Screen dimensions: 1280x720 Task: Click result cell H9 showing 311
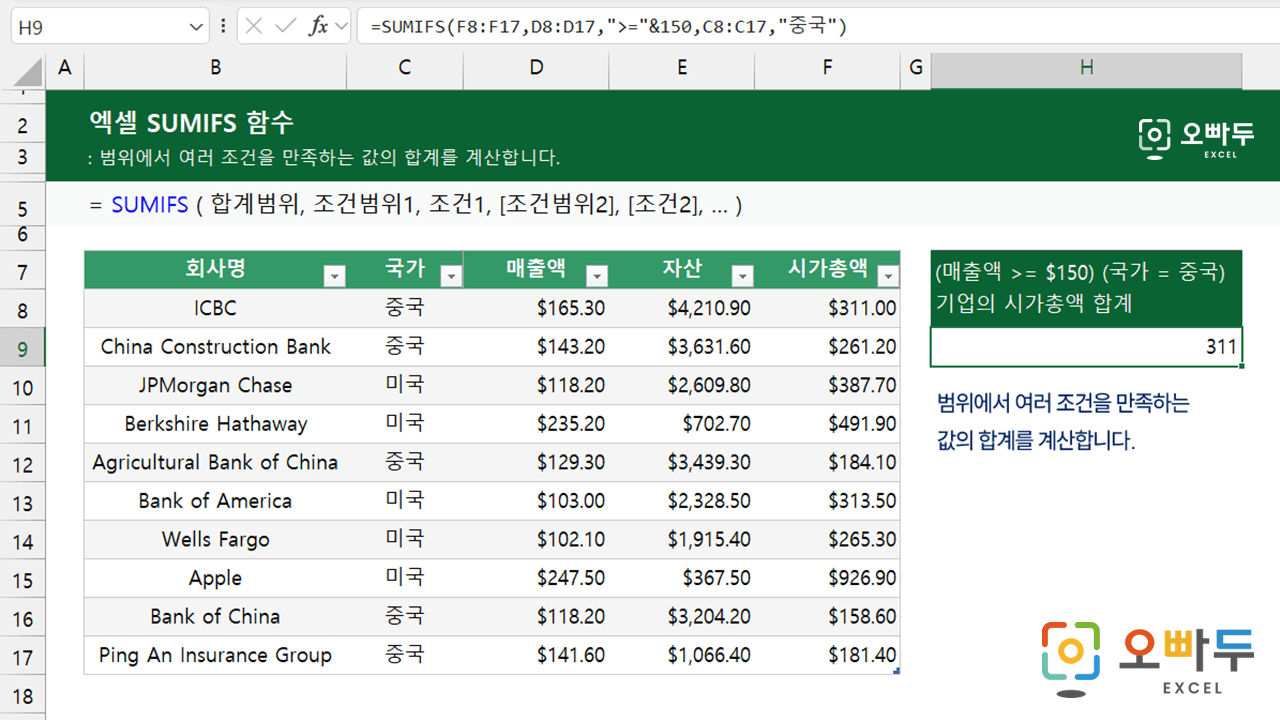pos(1086,347)
